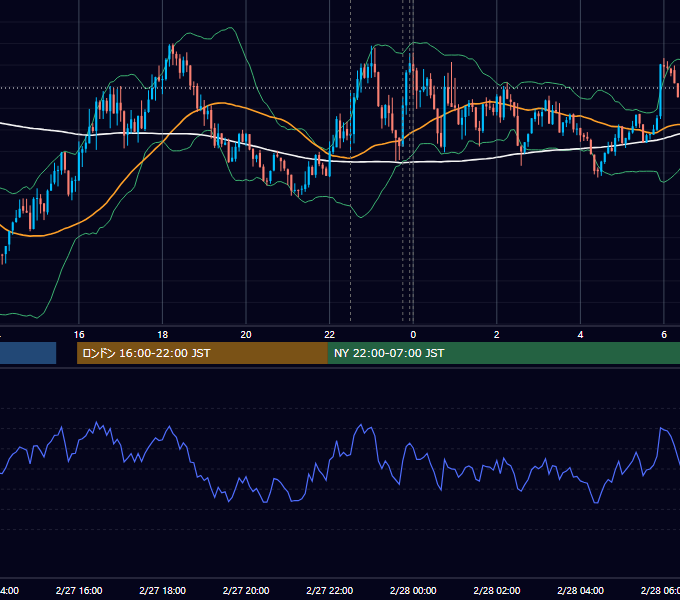Click the hour label 2 on axis
This screenshot has width=680, height=600.
(x=497, y=335)
